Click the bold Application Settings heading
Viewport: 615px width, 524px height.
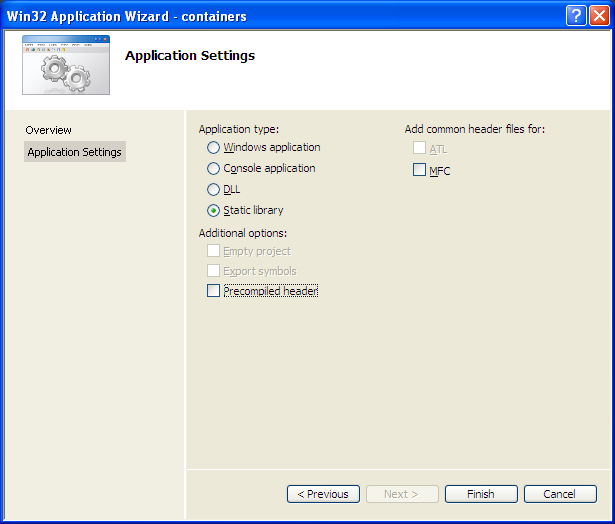click(x=190, y=56)
